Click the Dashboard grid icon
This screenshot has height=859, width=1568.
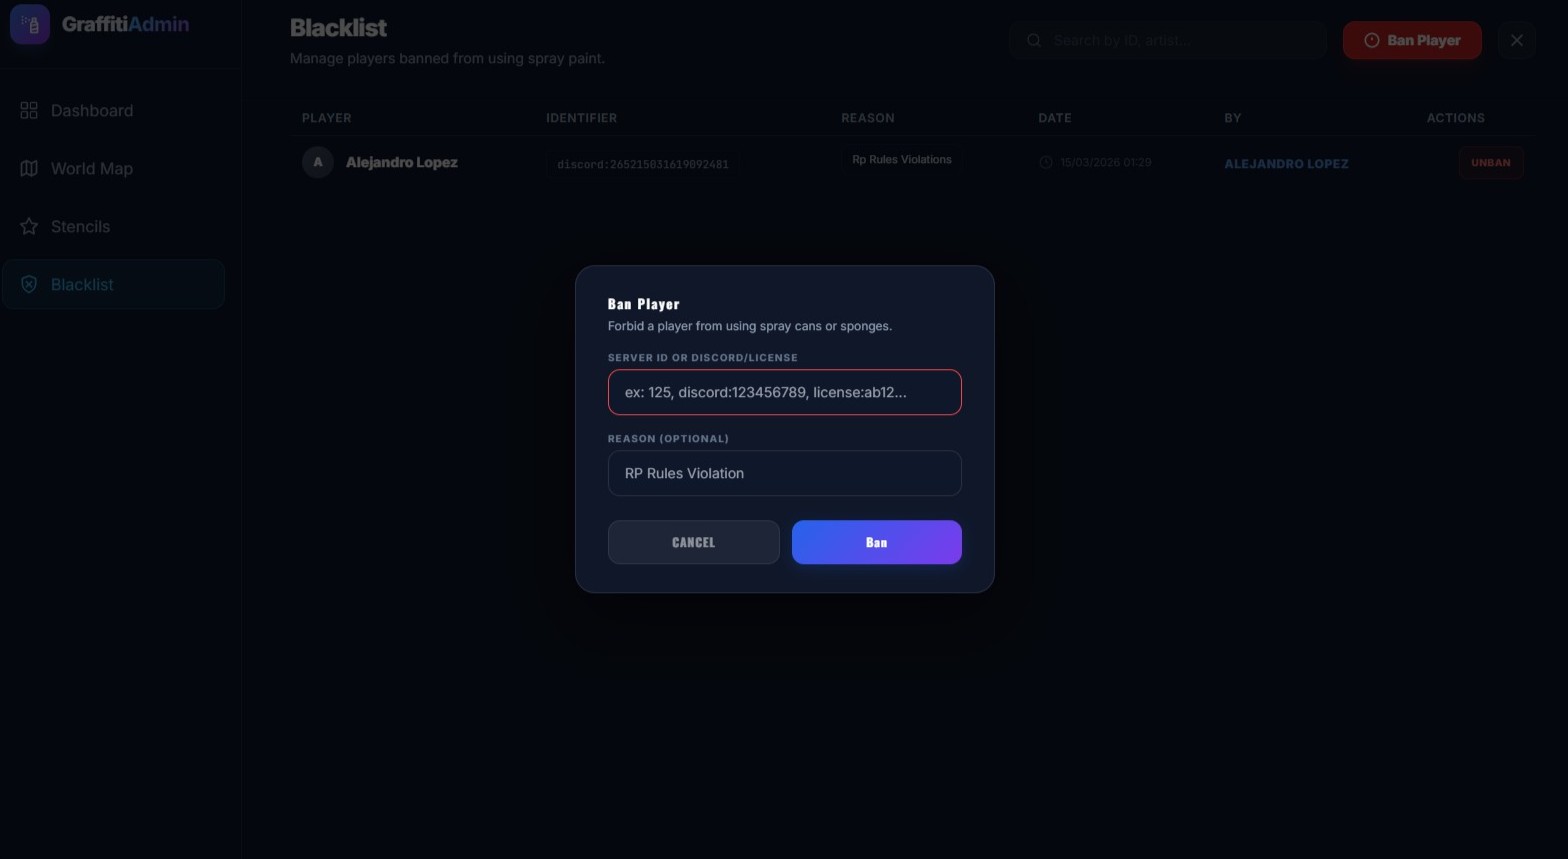[x=29, y=110]
